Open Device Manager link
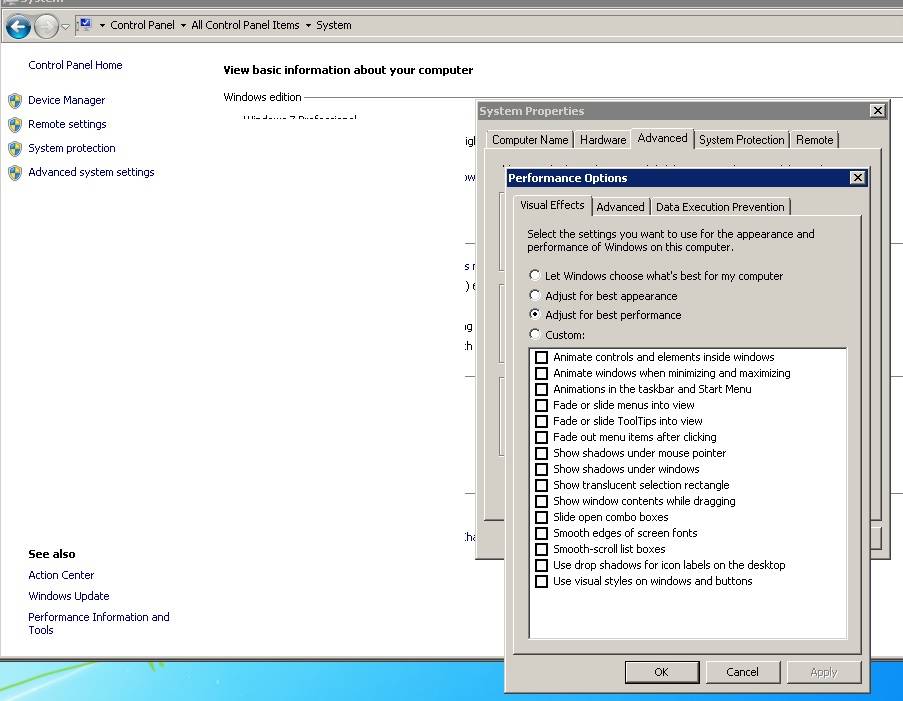The image size is (903, 701). (66, 100)
